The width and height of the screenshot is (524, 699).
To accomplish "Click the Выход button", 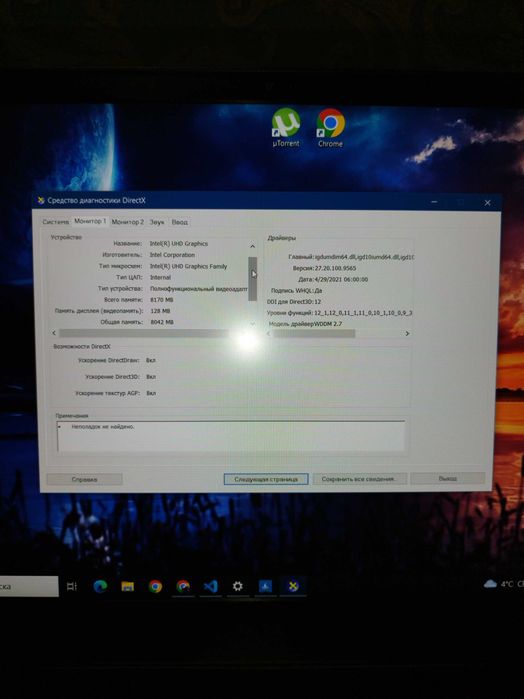I will pos(447,478).
